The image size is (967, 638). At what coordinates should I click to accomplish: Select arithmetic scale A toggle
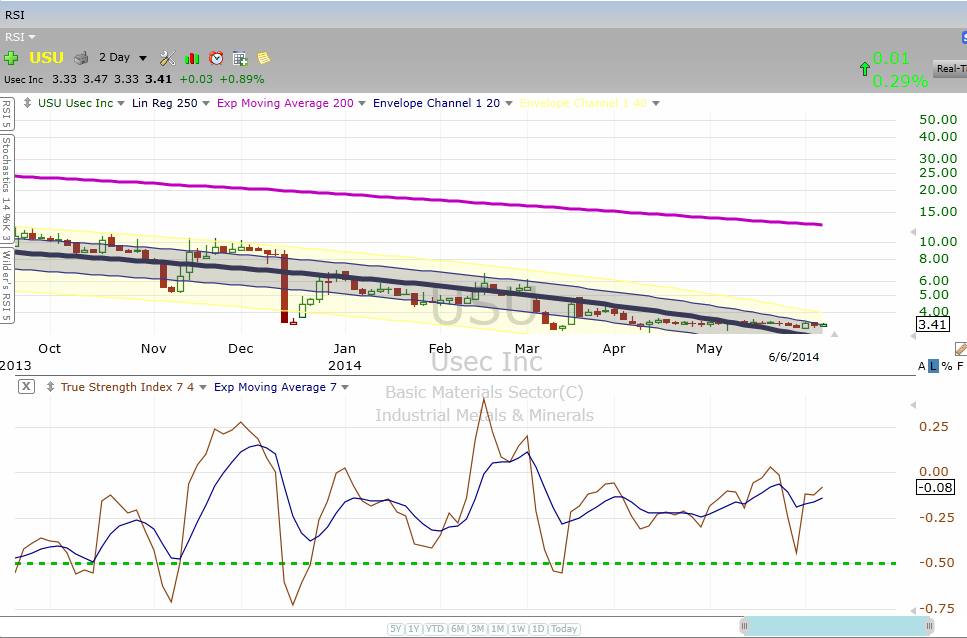(921, 366)
